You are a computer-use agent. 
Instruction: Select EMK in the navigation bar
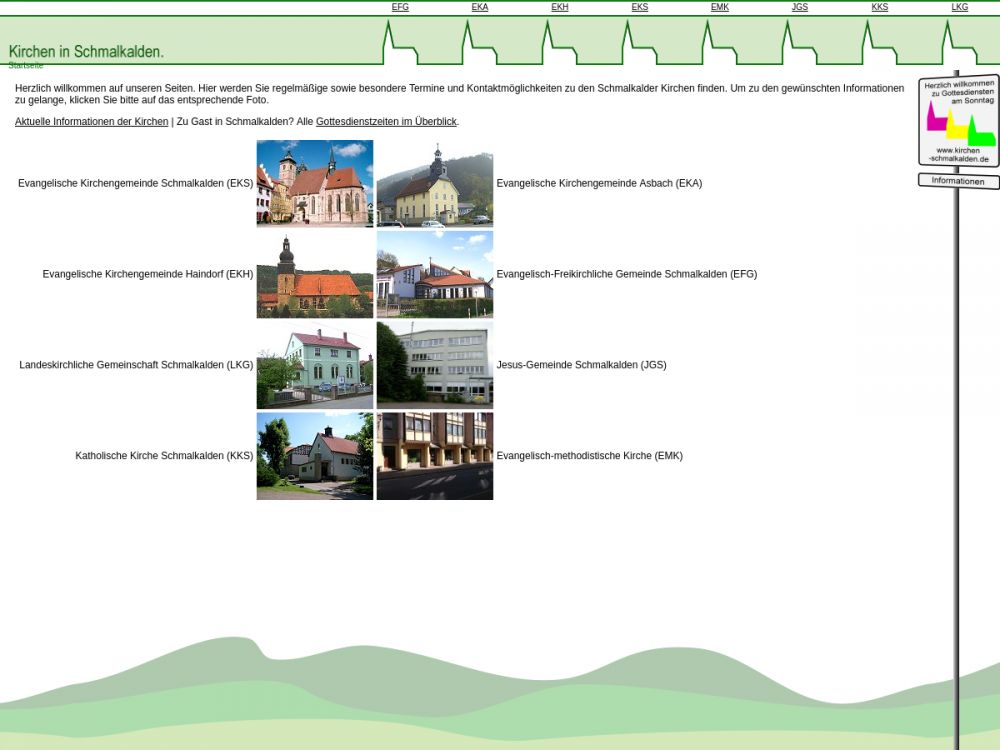tap(720, 7)
